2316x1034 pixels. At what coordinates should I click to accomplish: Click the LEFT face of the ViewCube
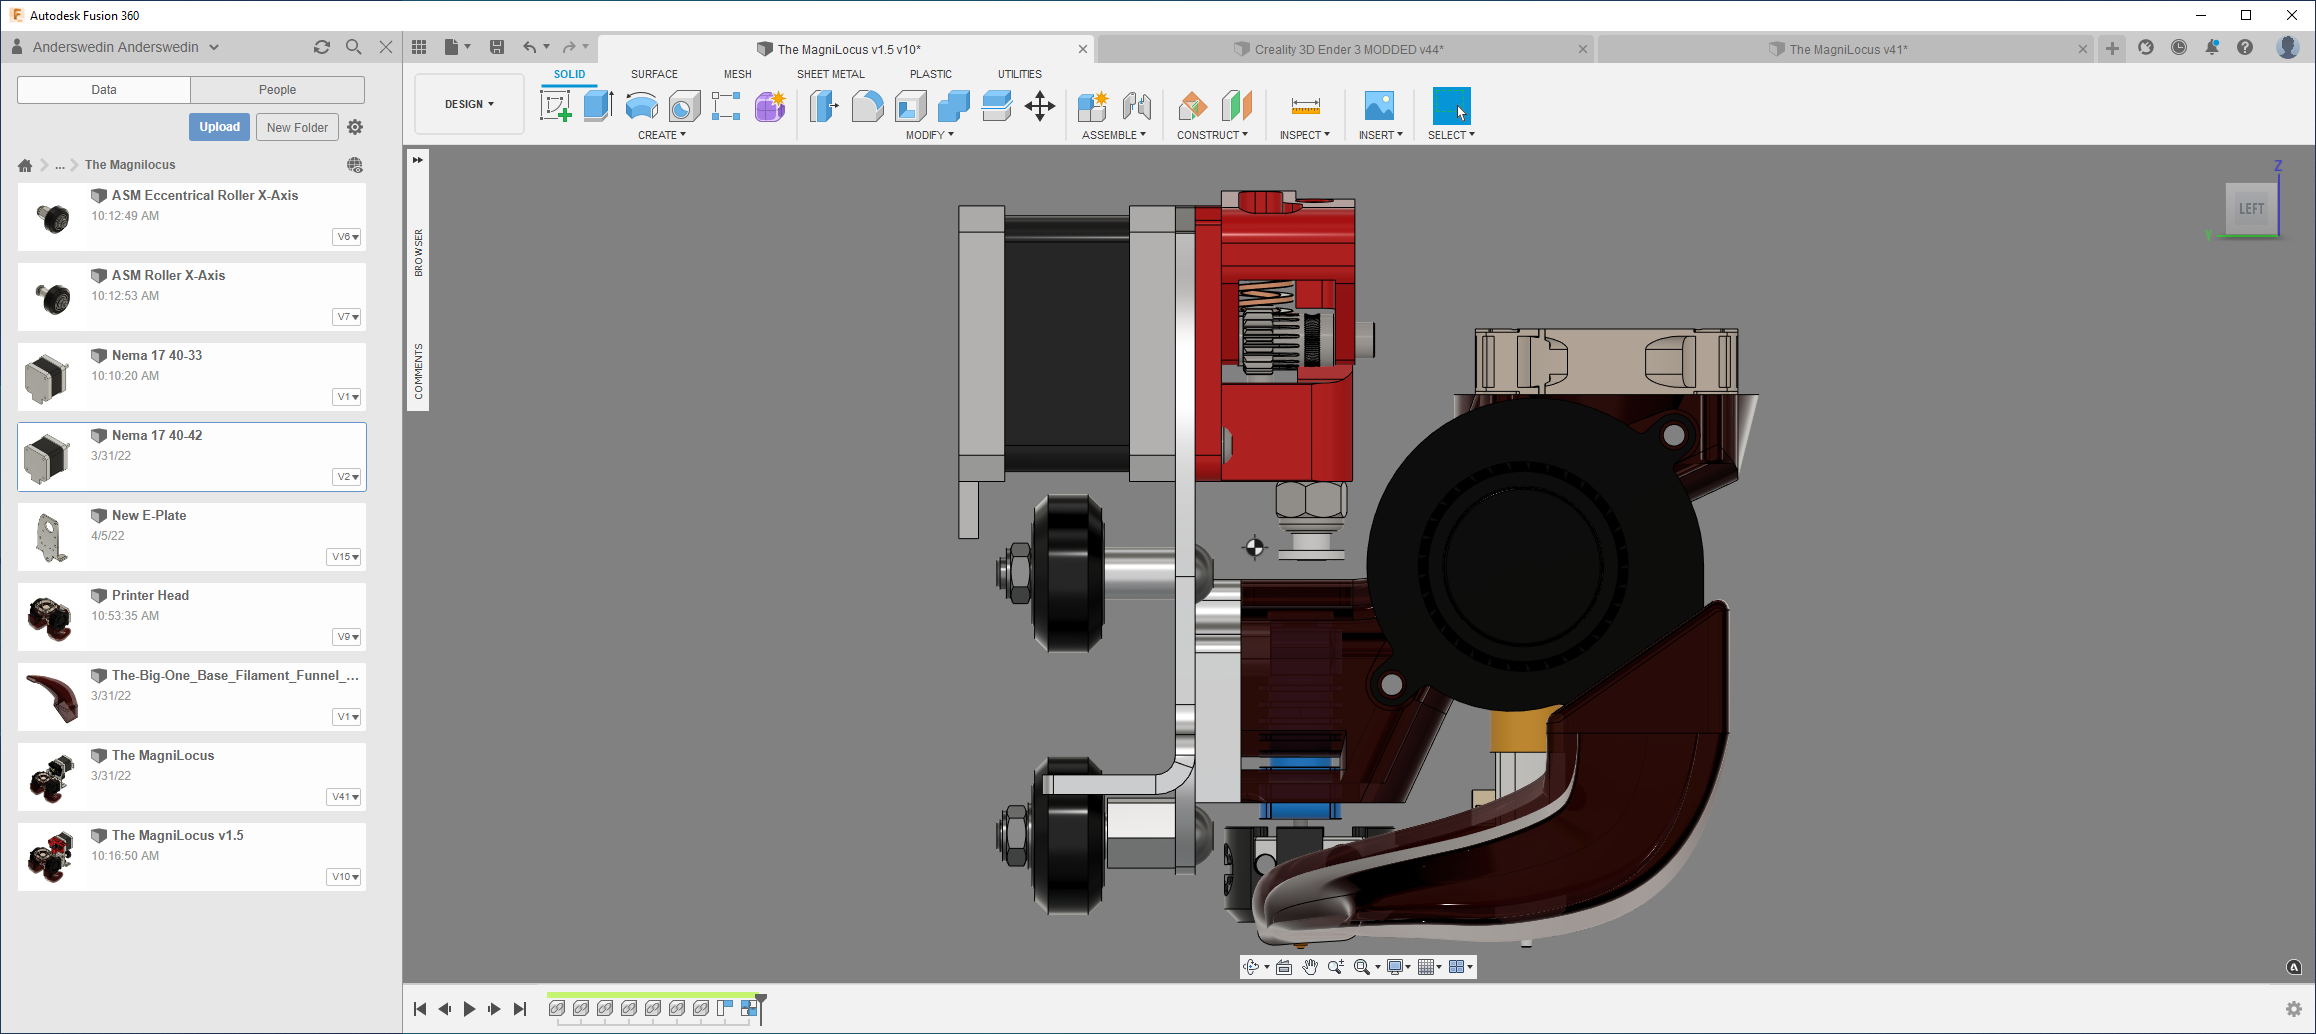[x=2251, y=209]
